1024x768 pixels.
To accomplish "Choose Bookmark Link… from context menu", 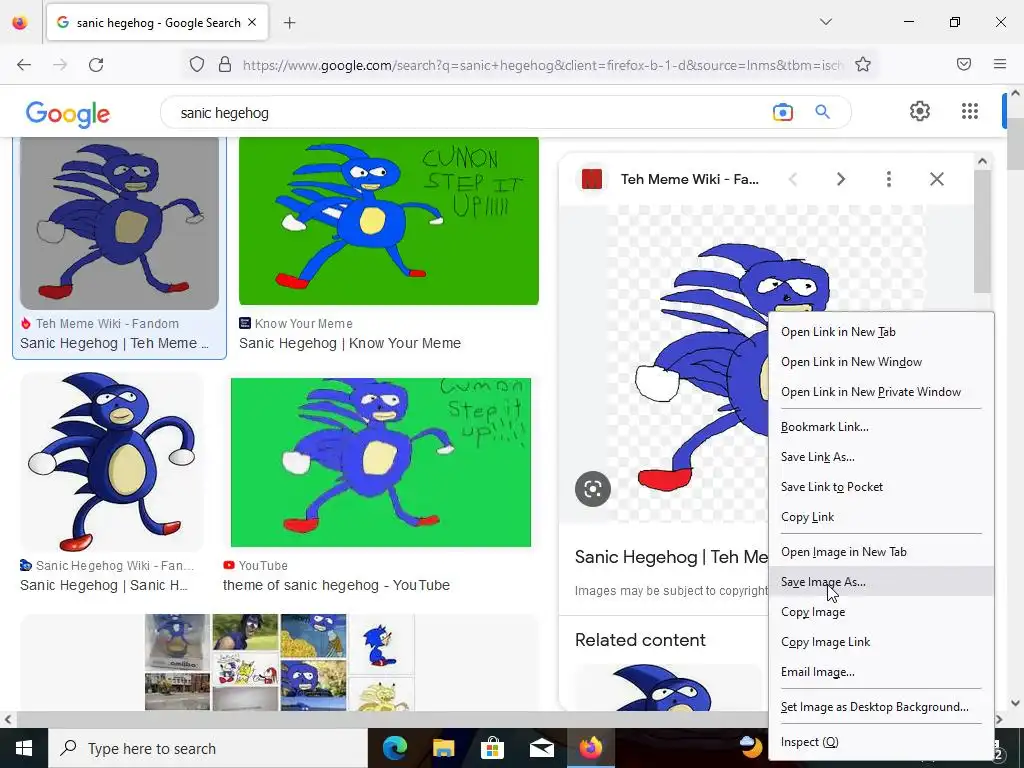I will [882, 427].
